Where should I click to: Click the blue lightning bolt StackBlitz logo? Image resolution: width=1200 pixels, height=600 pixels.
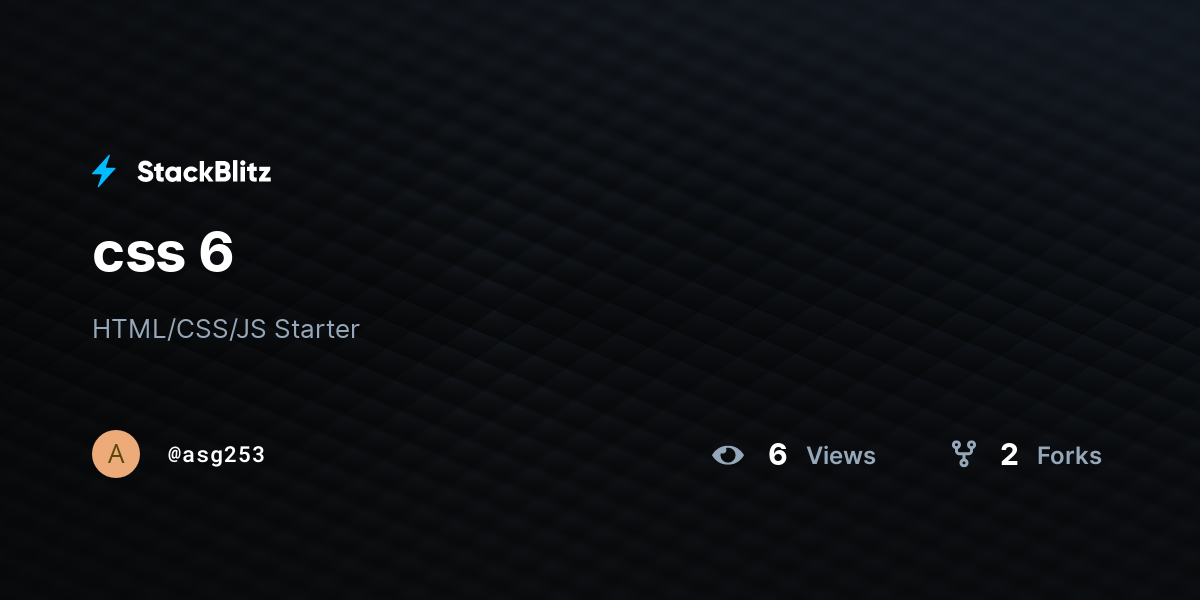(x=104, y=171)
